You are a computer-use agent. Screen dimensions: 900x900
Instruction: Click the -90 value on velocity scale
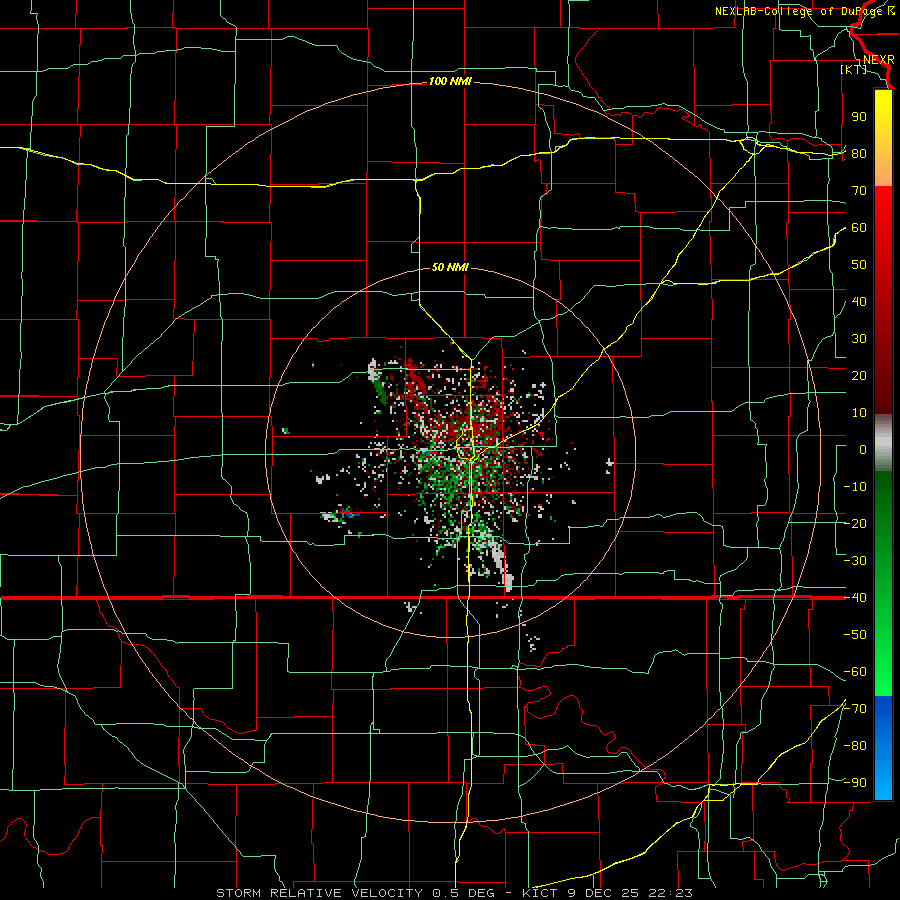(x=855, y=783)
